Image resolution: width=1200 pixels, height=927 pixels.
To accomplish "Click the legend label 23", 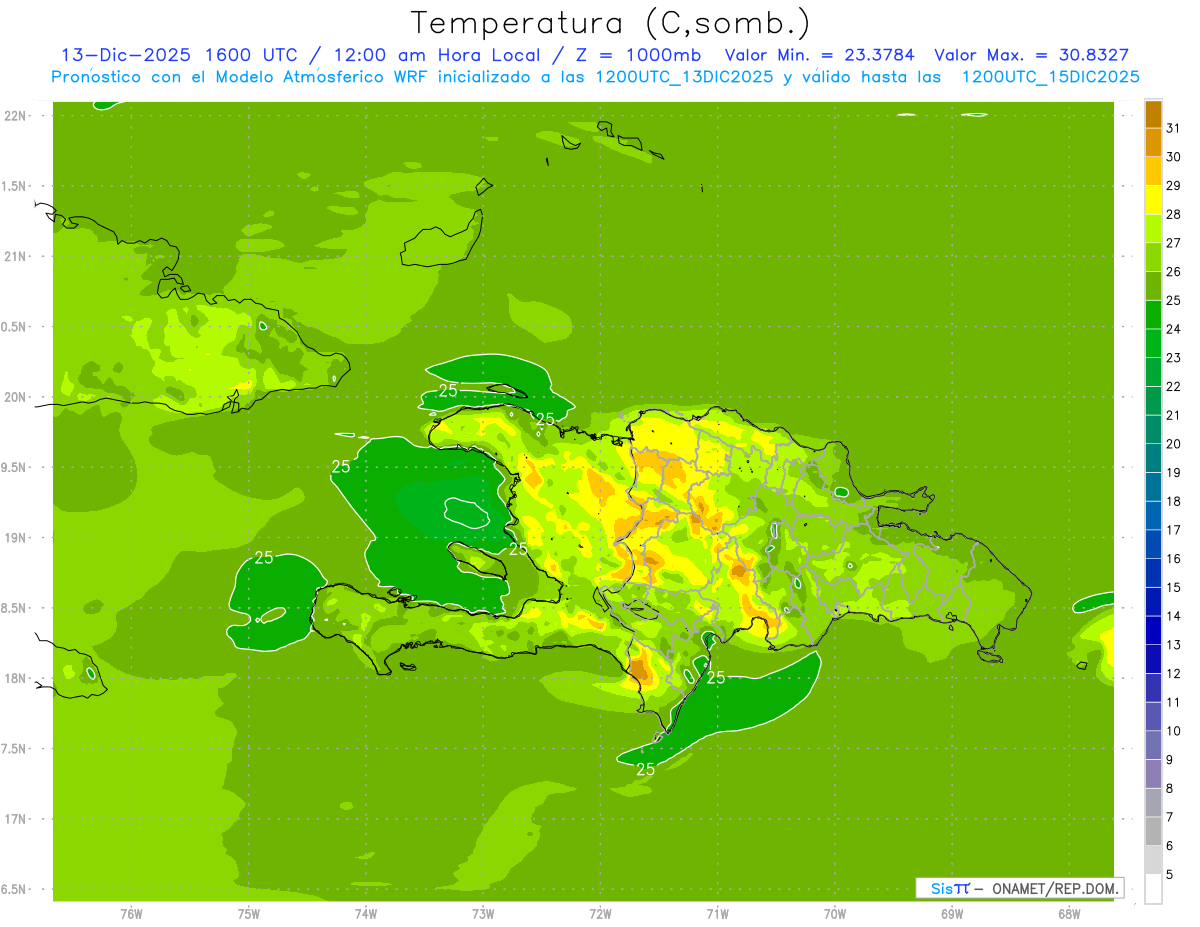I will click(1174, 358).
